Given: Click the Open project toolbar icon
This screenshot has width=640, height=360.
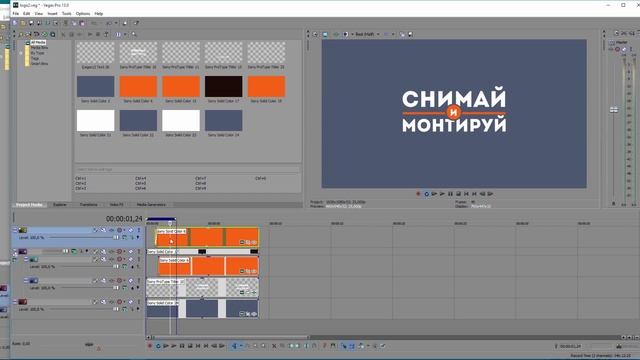Looking at the screenshot, I should coord(23,23).
